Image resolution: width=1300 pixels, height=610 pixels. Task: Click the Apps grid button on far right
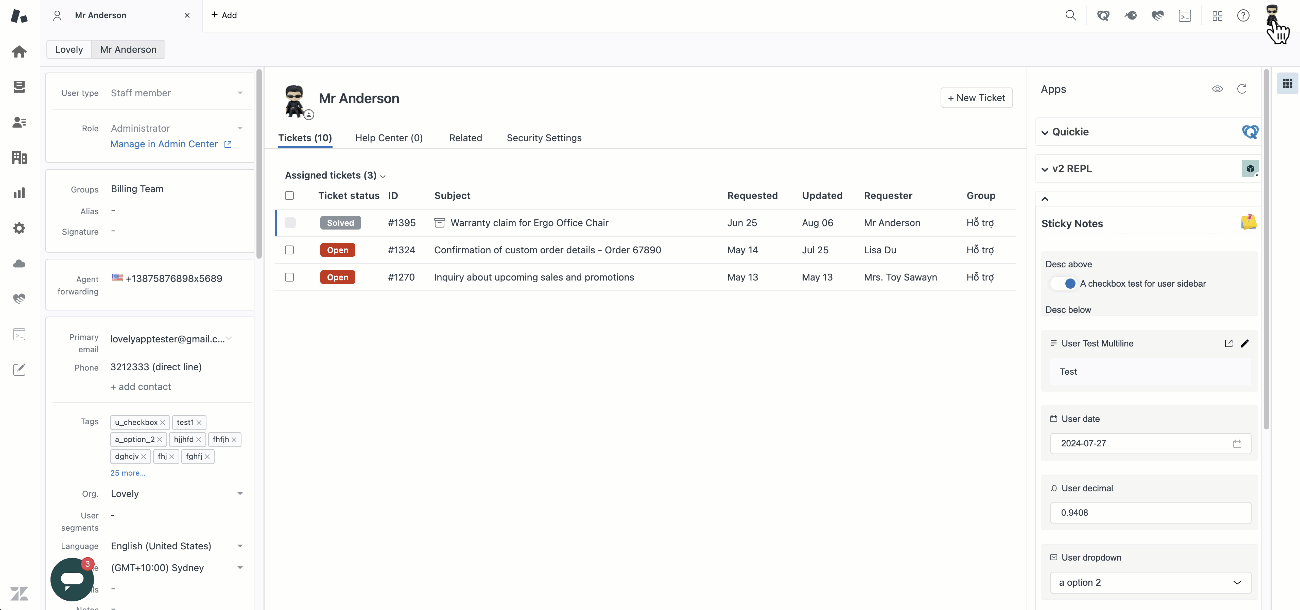(x=1287, y=83)
